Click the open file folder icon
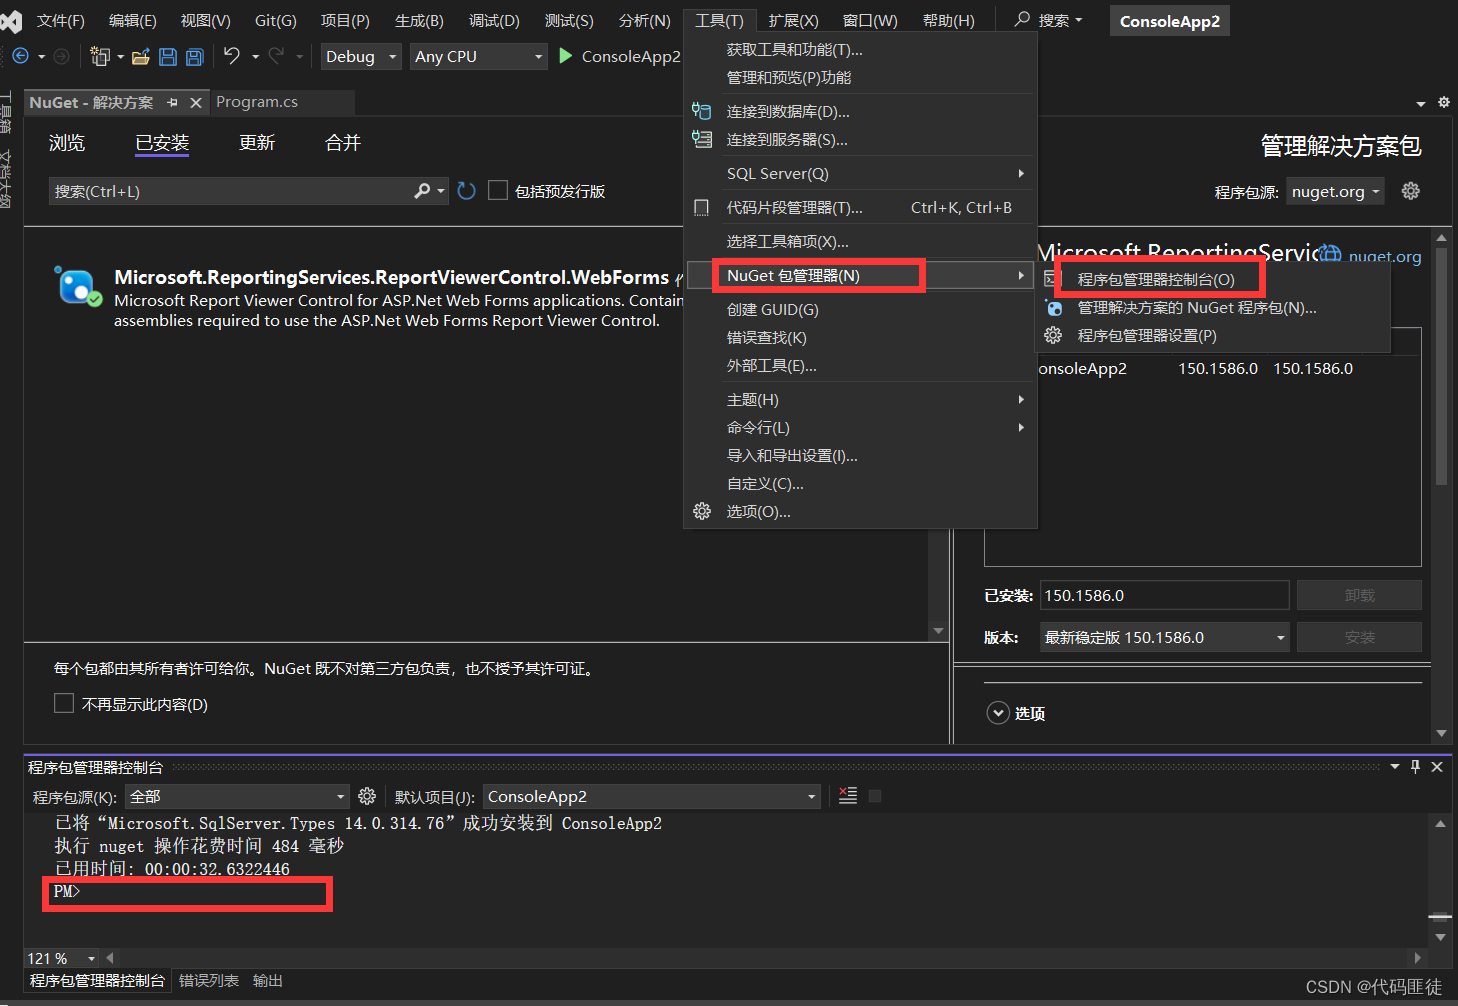Image resolution: width=1458 pixels, height=1006 pixels. pos(141,57)
